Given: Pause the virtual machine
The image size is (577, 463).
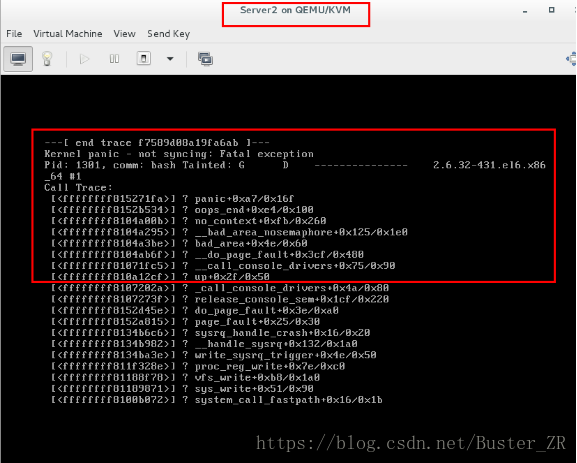Looking at the screenshot, I should 114,59.
